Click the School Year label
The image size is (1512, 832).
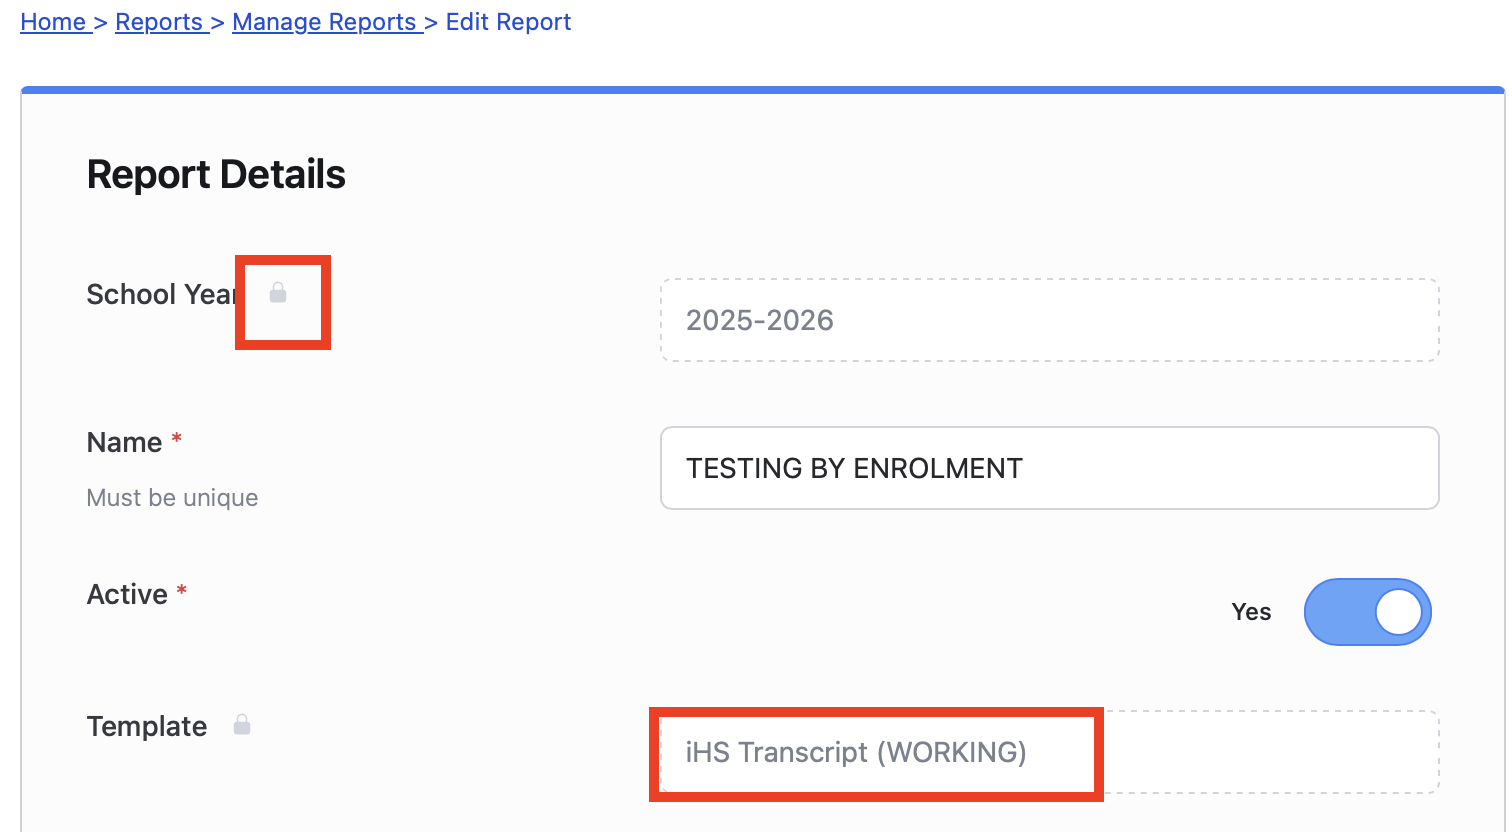pos(160,294)
